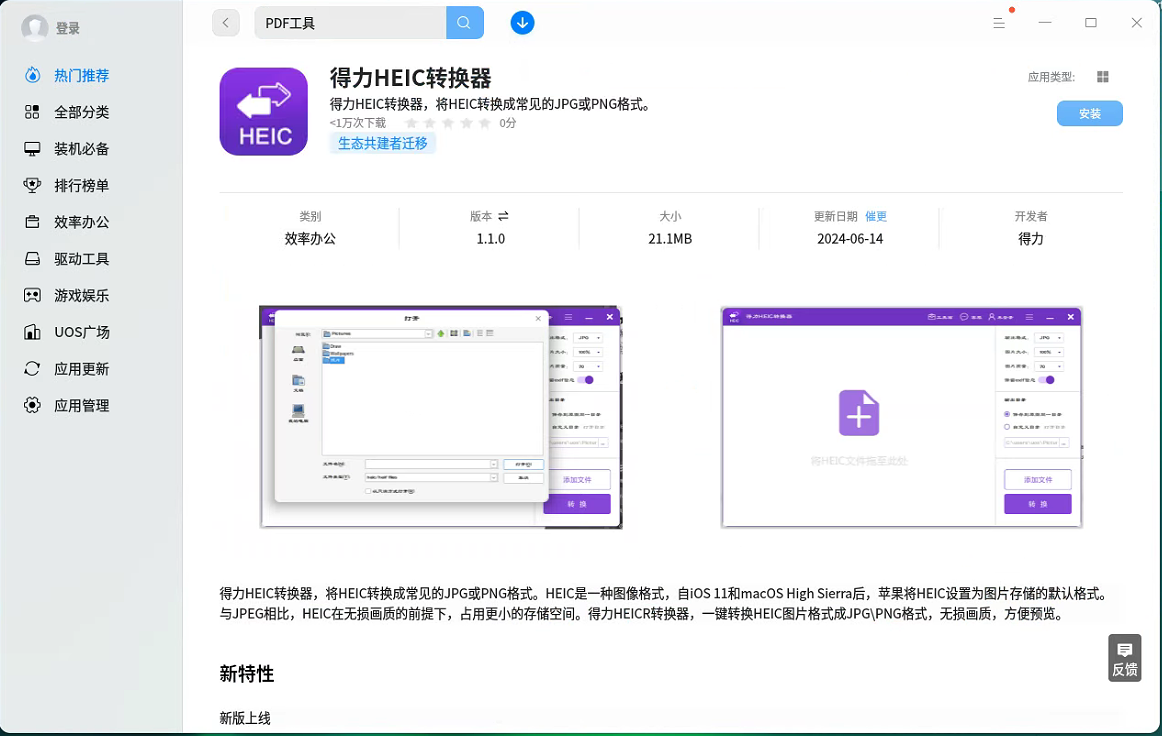Click the developer name 得力
Screen dimensions: 1162x736
pyautogui.click(x=1030, y=239)
